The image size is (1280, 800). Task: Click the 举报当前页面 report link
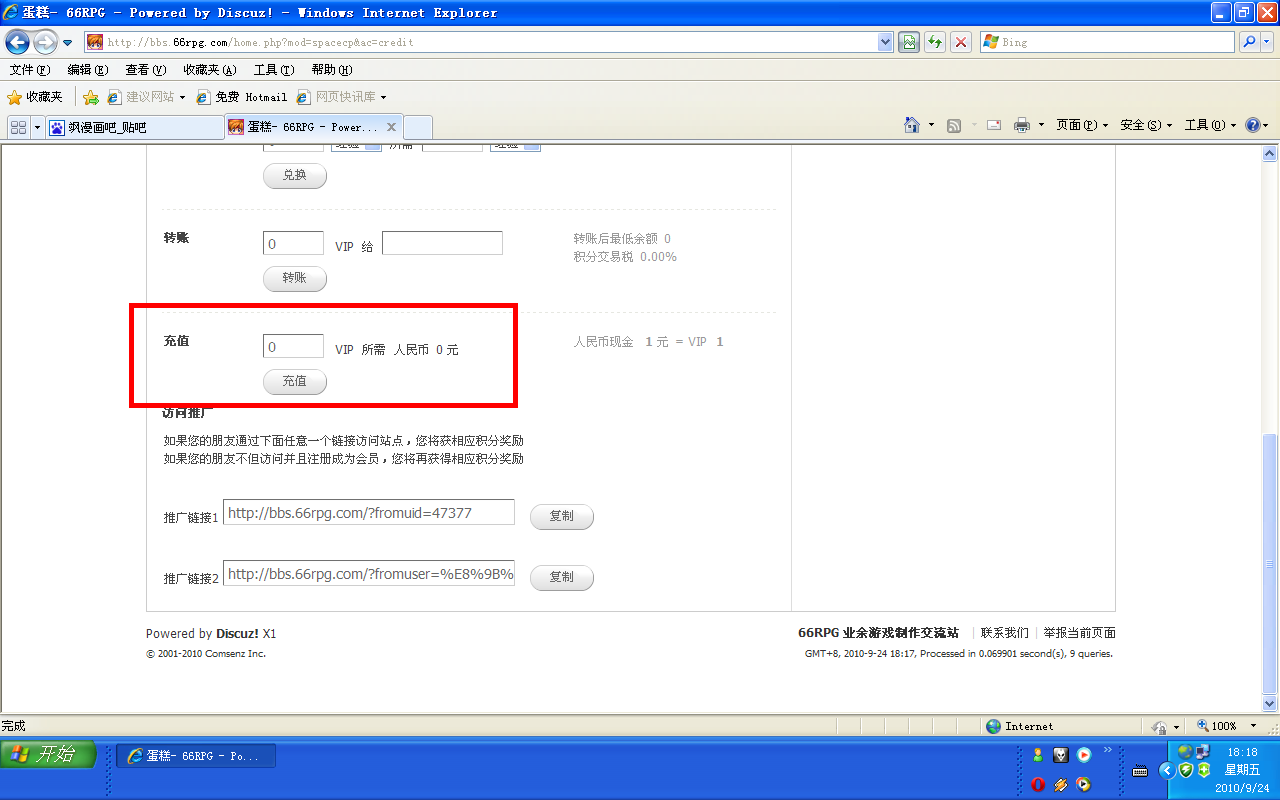pos(1080,633)
